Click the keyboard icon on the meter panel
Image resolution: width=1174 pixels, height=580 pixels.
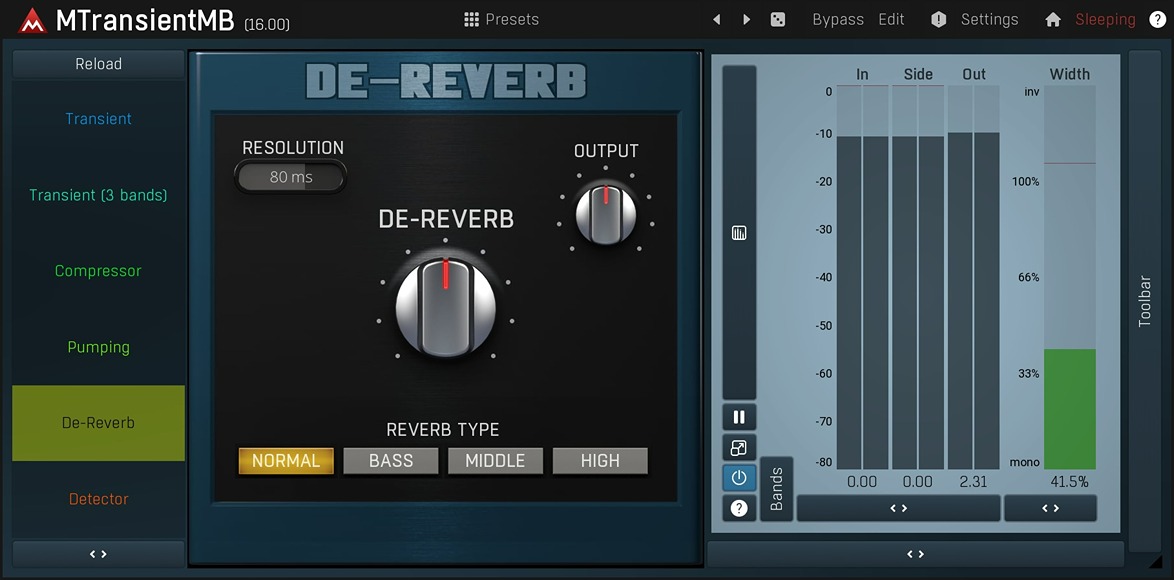tap(738, 232)
